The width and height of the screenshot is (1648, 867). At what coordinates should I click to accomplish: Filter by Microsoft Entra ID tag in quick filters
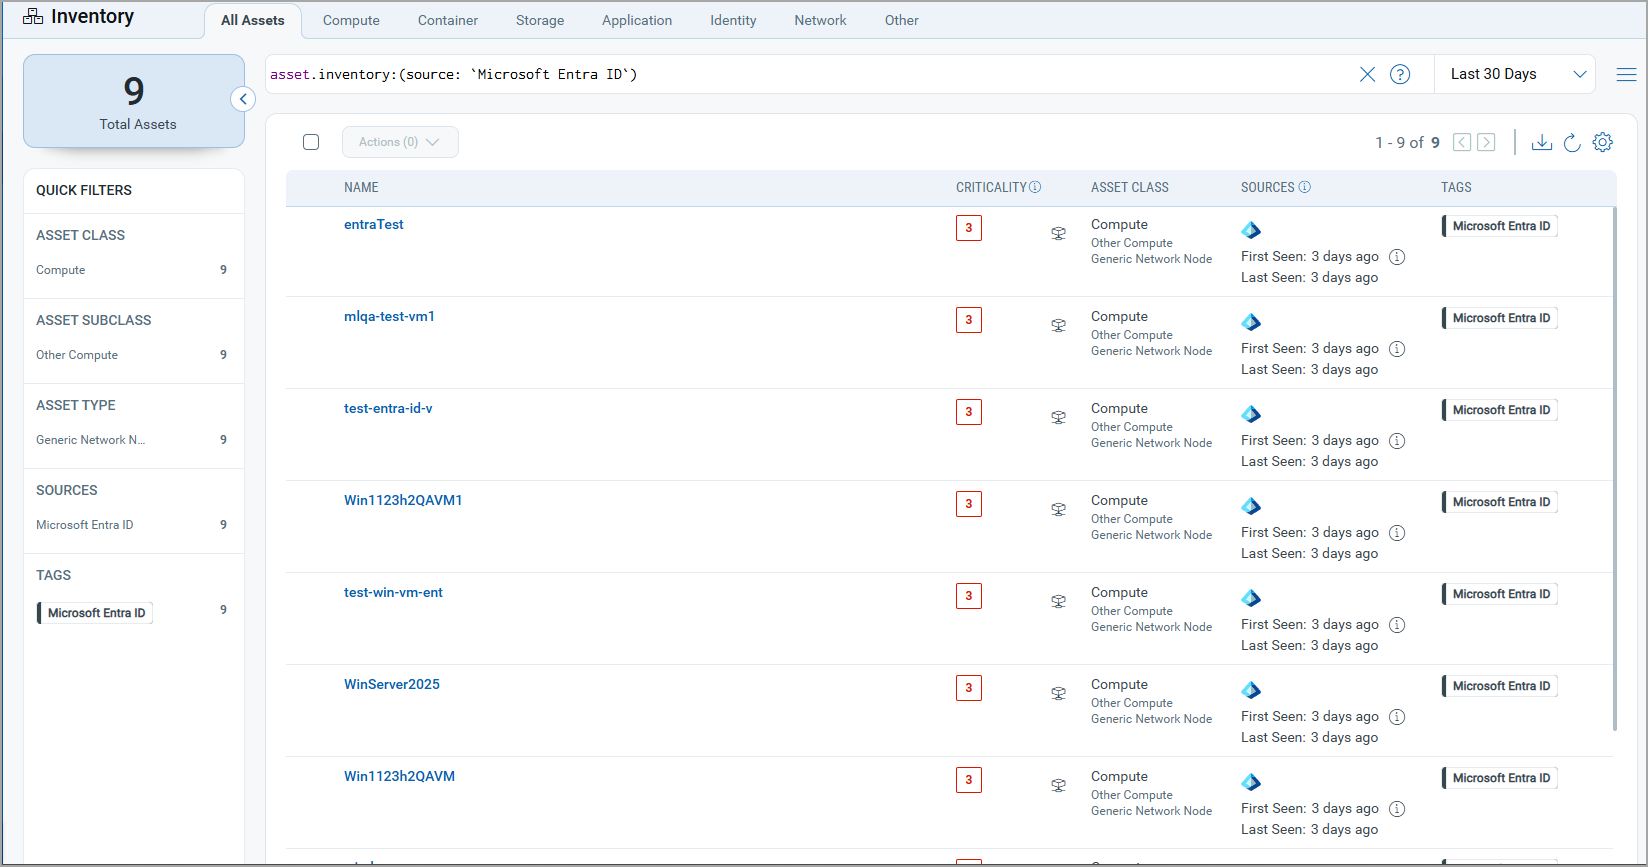[x=96, y=613]
